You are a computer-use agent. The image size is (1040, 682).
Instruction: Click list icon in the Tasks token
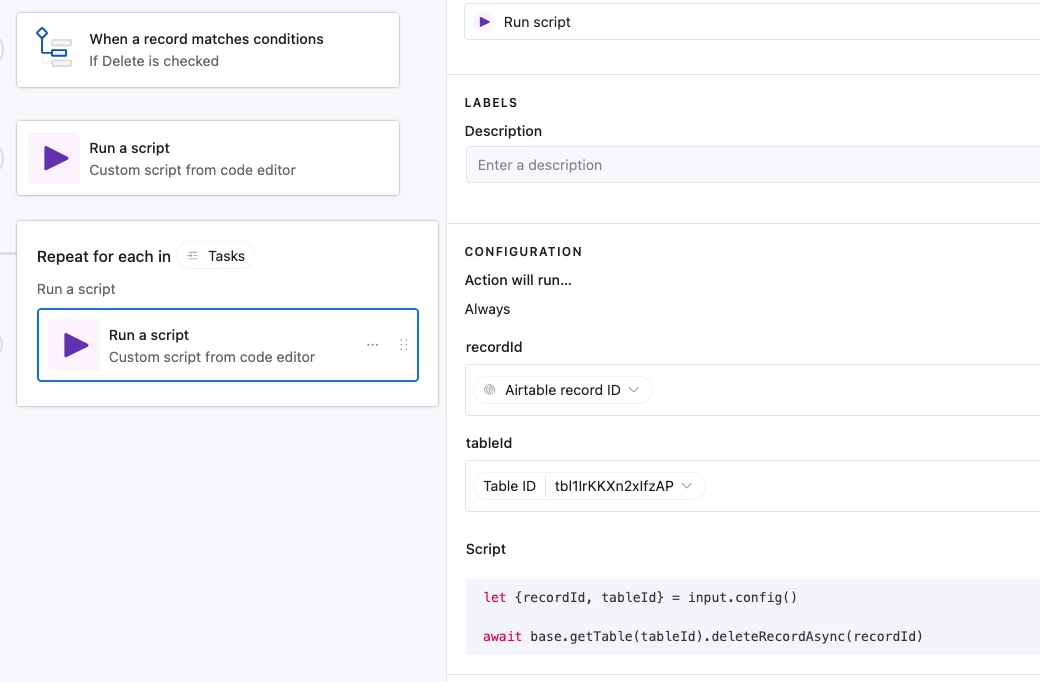click(193, 256)
